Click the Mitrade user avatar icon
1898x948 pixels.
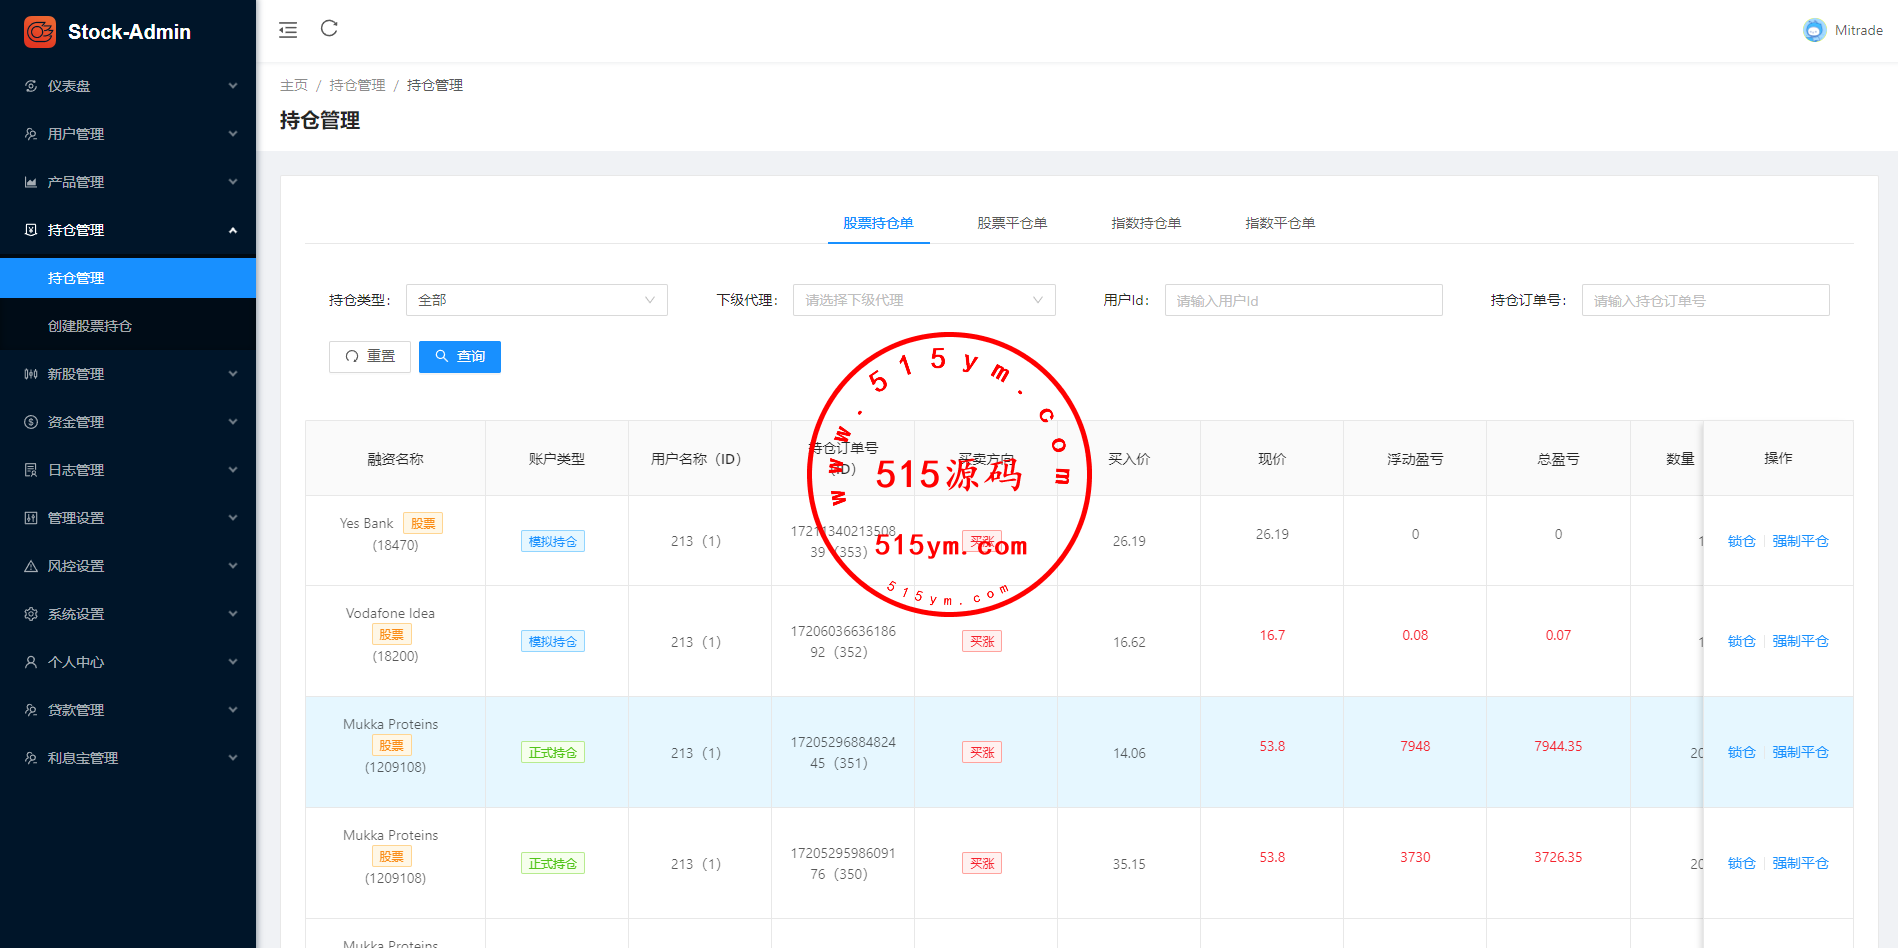(x=1814, y=31)
